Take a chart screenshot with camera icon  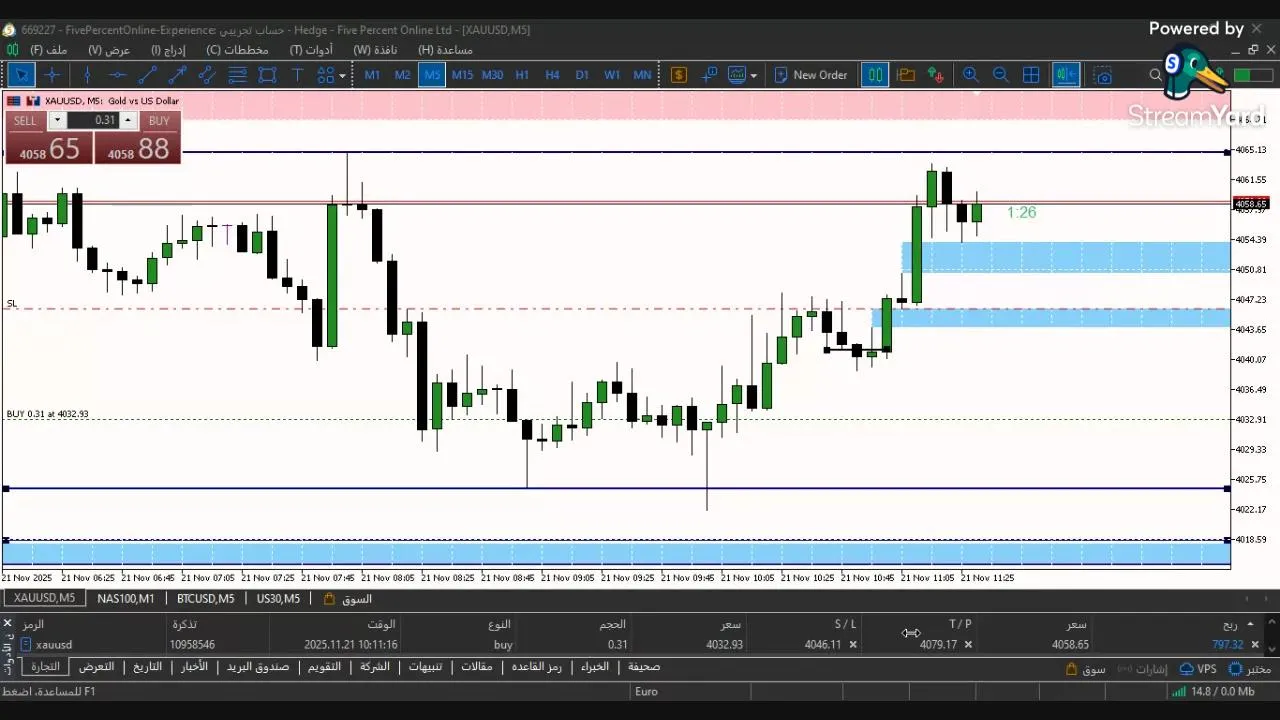click(1103, 75)
